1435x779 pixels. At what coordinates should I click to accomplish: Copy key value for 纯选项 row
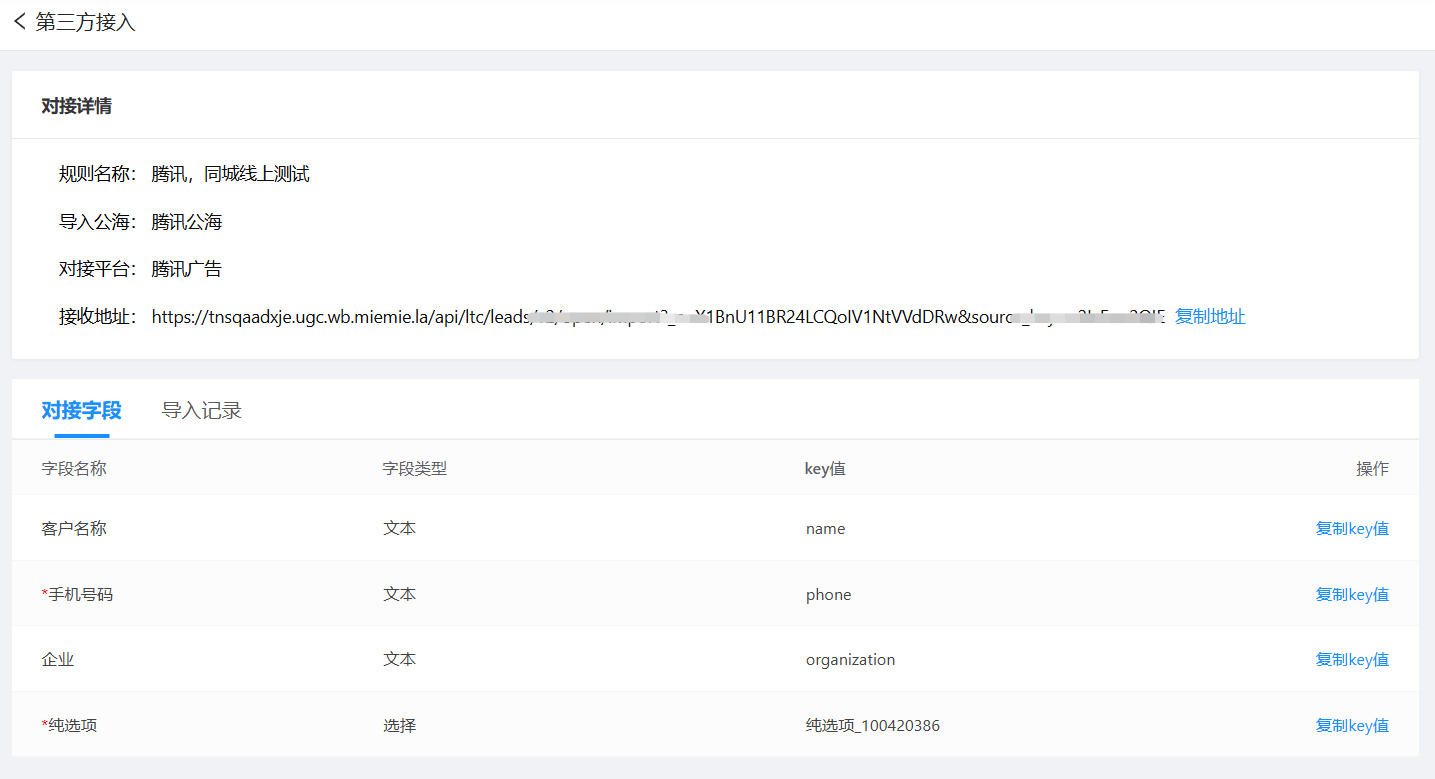pyautogui.click(x=1351, y=726)
